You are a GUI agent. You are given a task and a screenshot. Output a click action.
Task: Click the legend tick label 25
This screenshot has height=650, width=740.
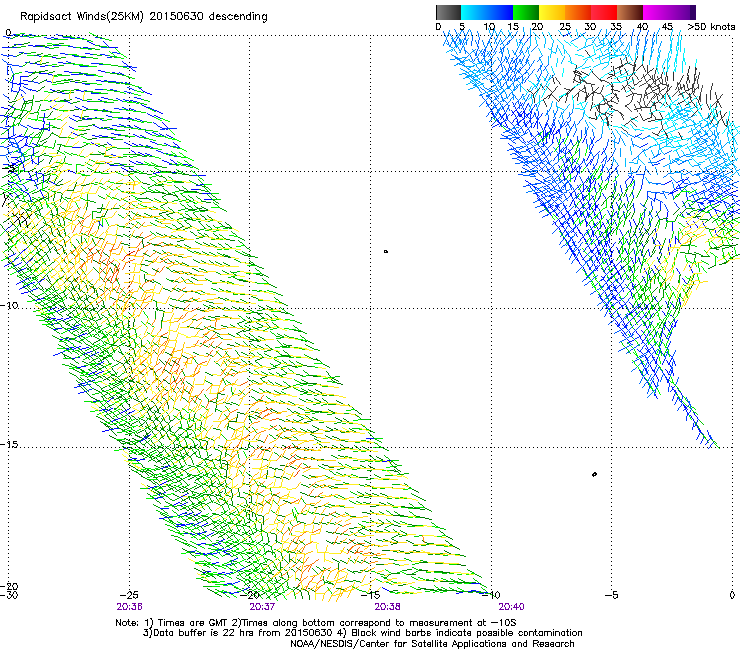click(x=565, y=27)
